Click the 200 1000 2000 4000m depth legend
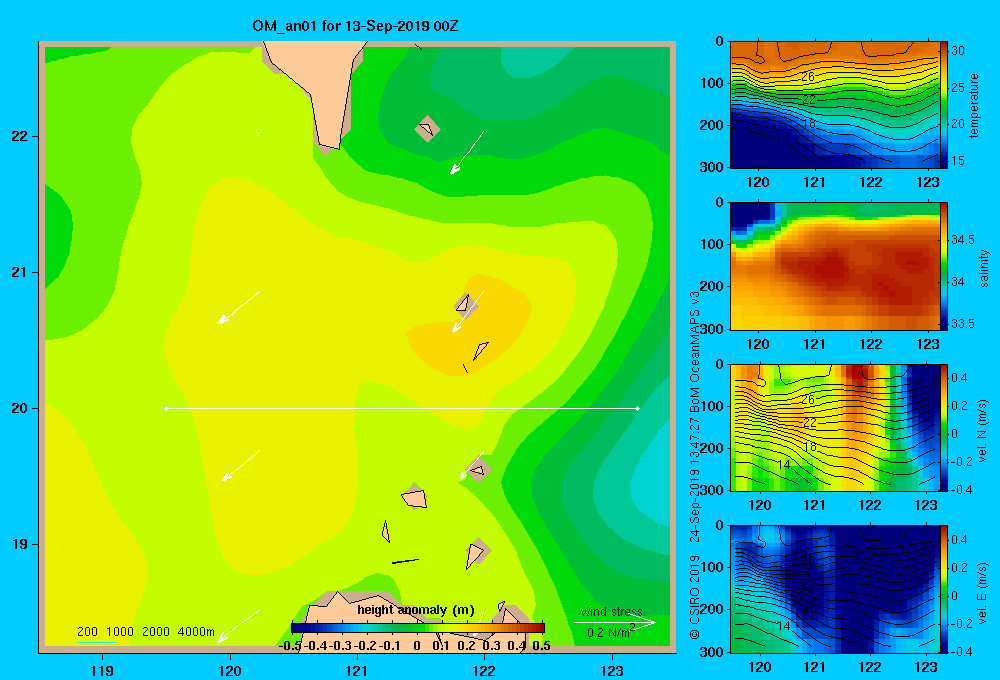This screenshot has height=680, width=1000. click(x=145, y=632)
